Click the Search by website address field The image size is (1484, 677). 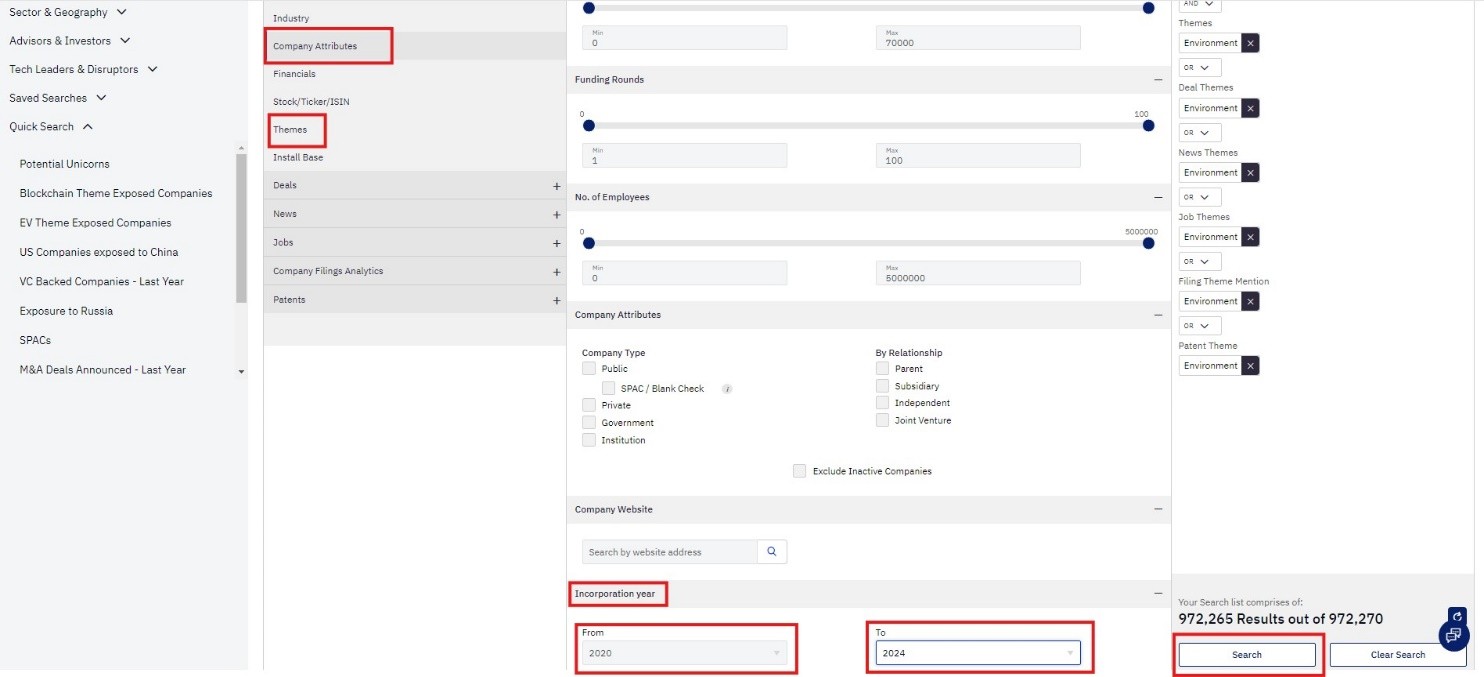click(x=669, y=552)
